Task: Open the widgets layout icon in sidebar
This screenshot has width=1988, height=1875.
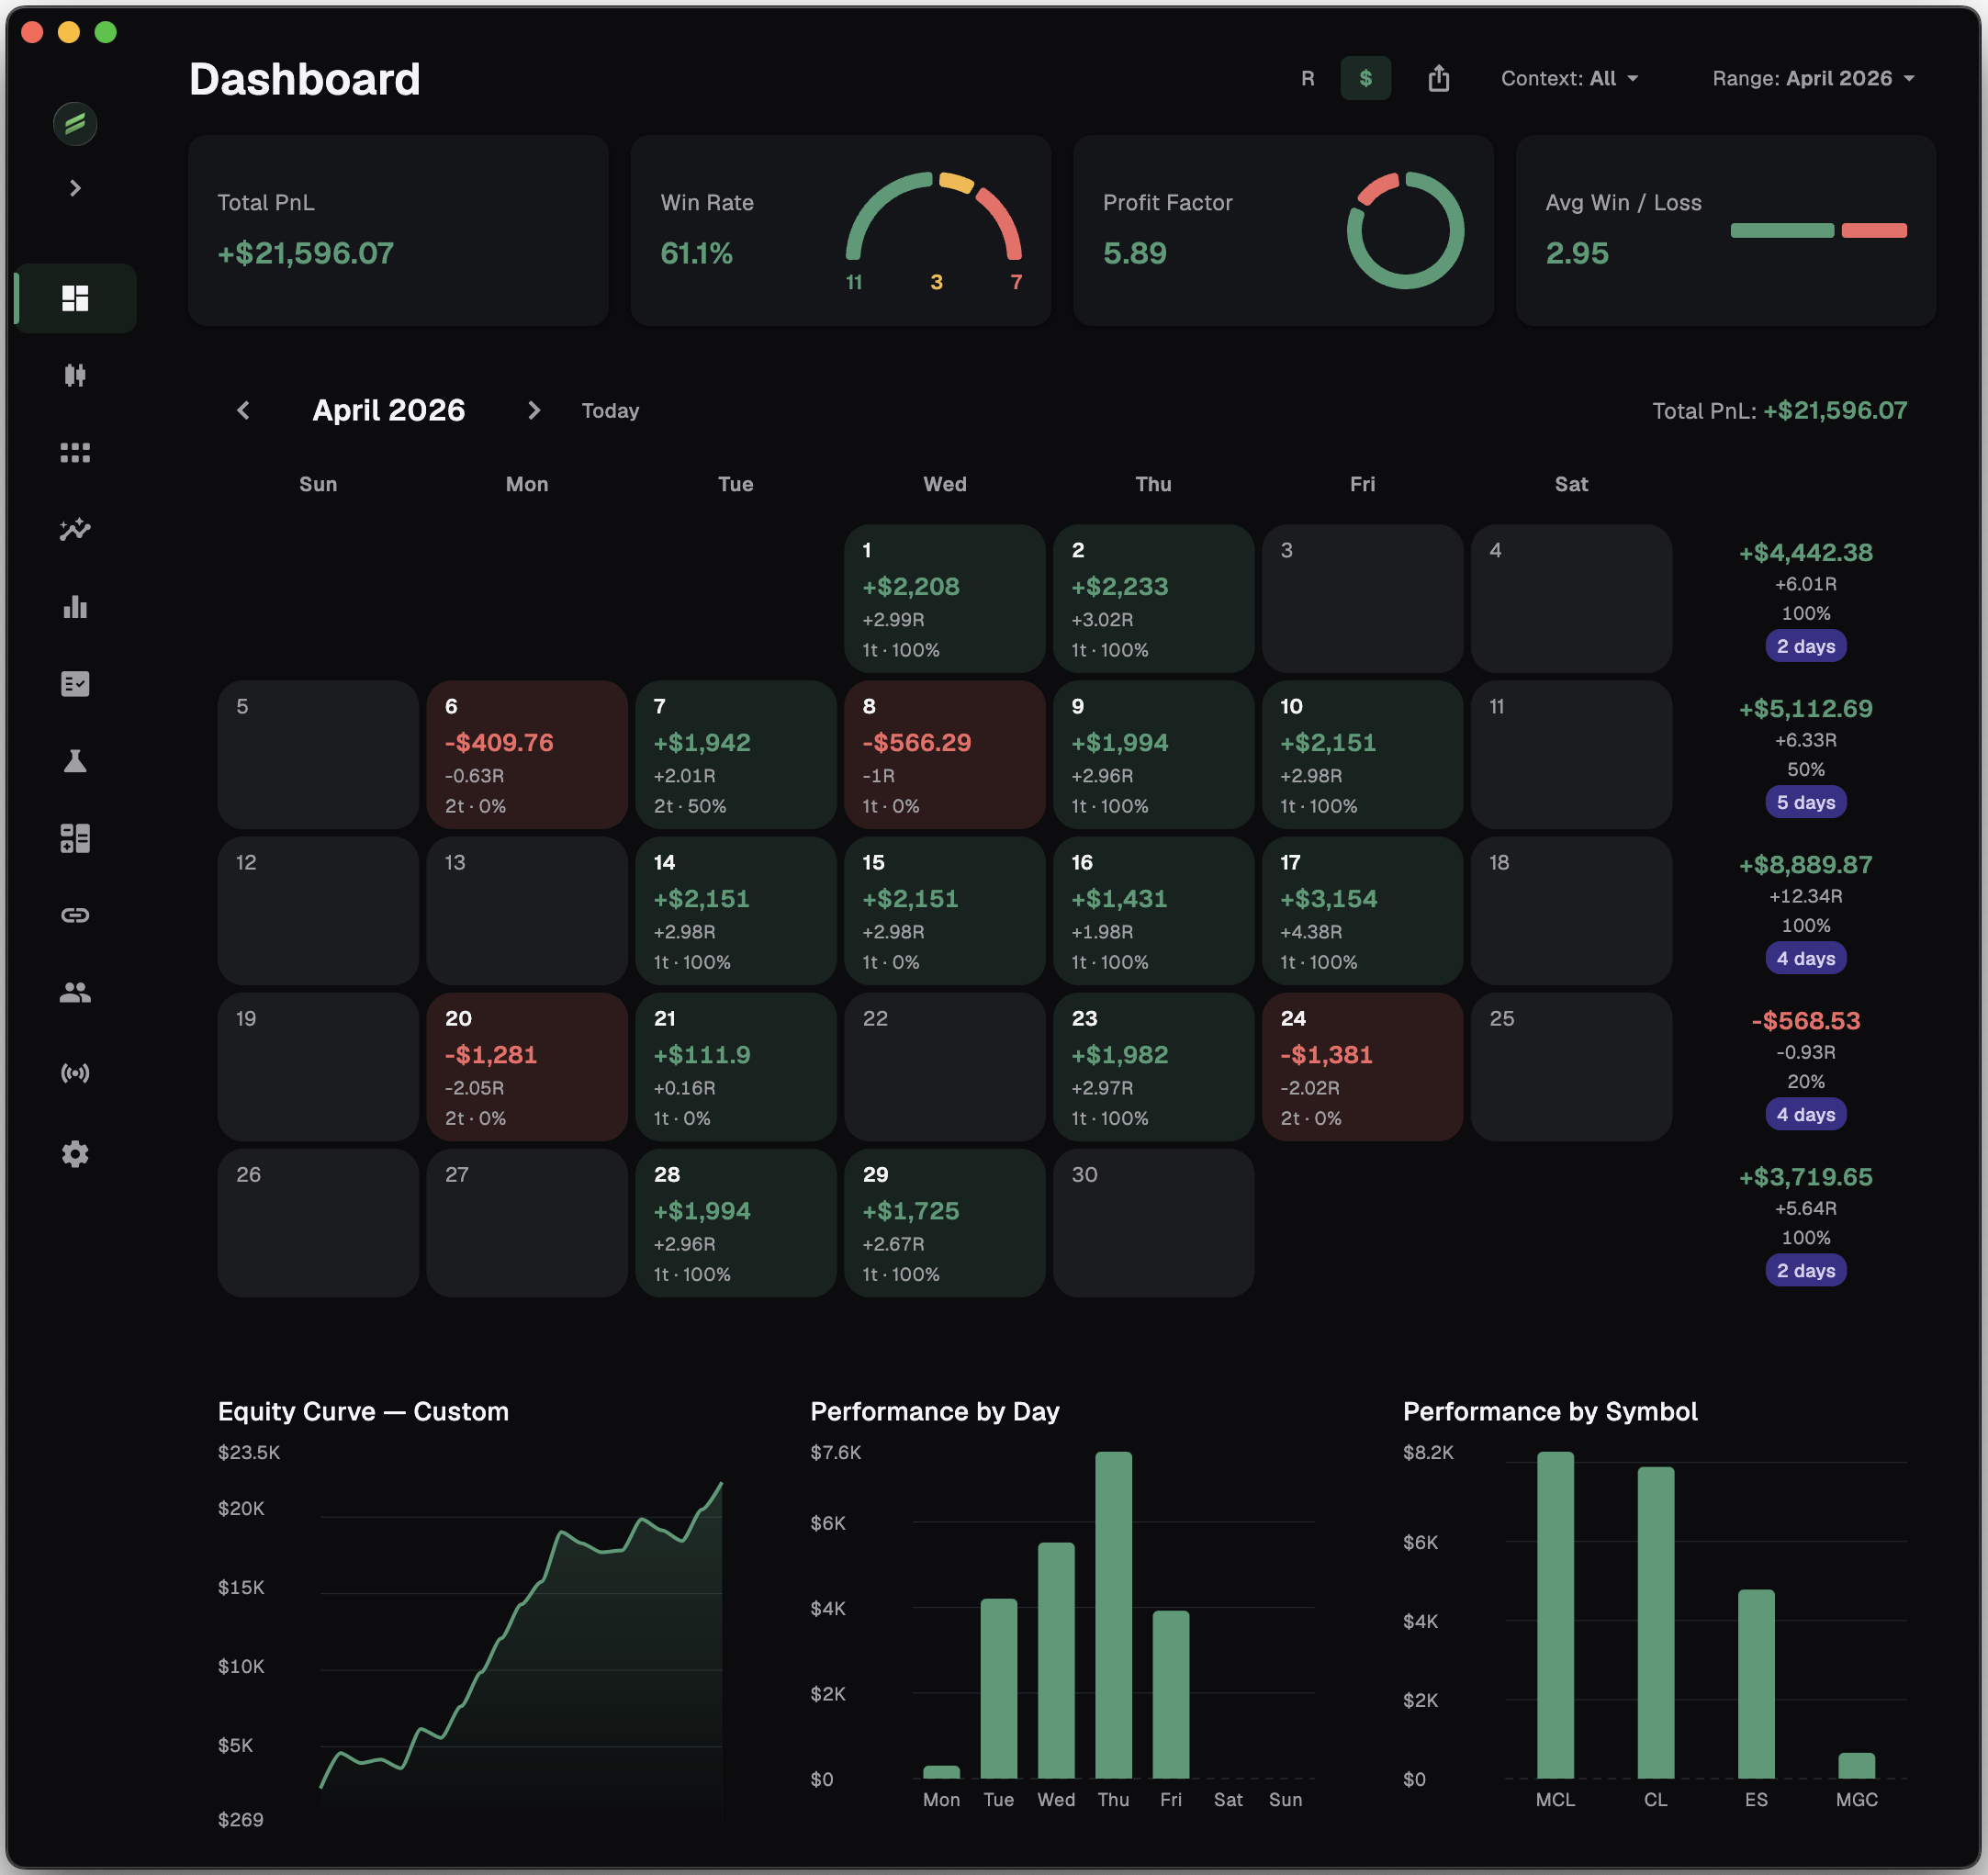Action: pos(75,838)
